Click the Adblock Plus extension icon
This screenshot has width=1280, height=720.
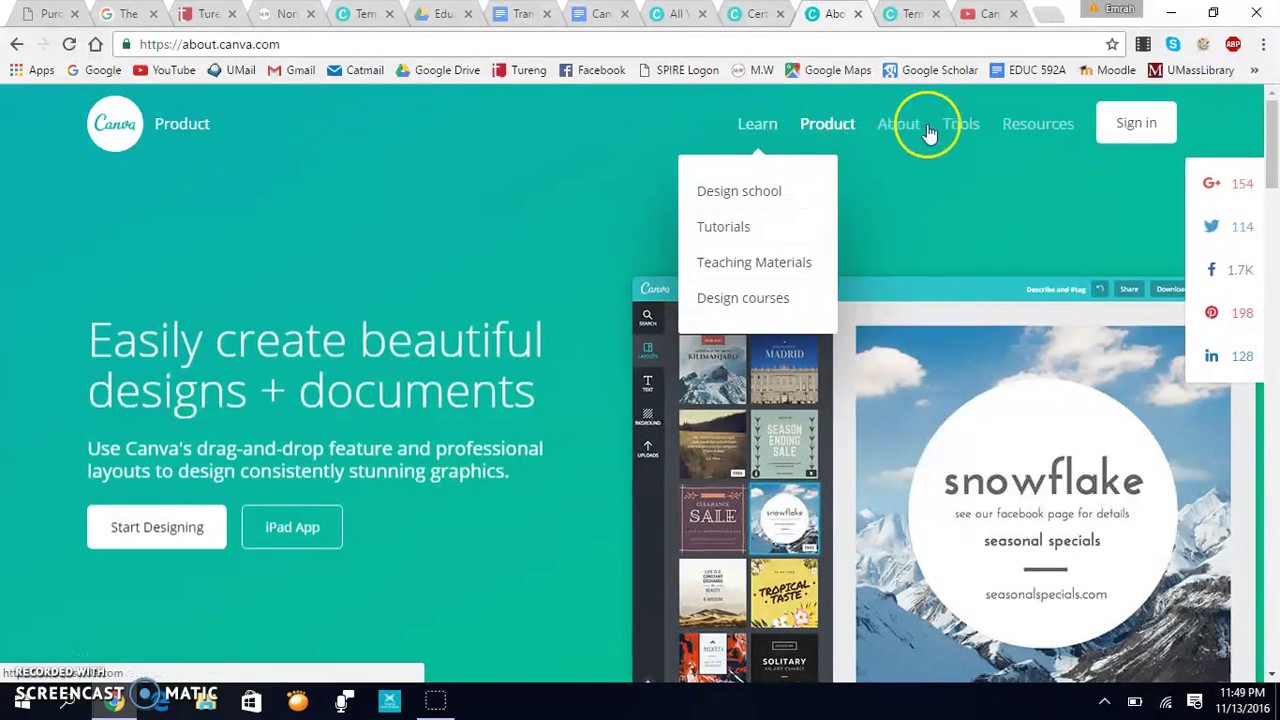pos(1233,44)
